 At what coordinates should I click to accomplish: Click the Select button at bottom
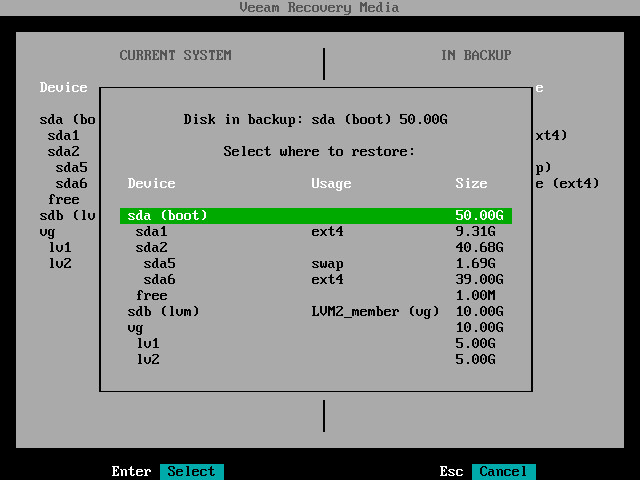(191, 471)
